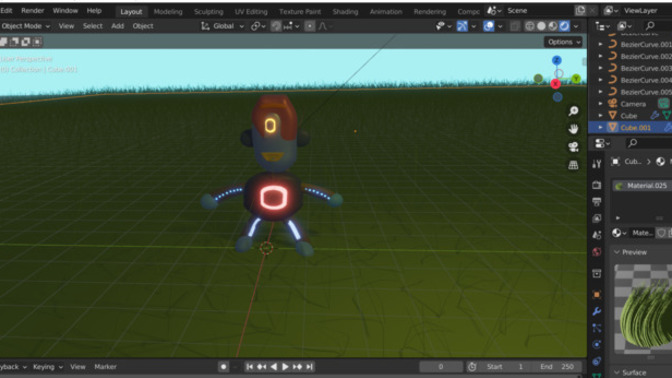This screenshot has width=672, height=378.
Task: Play the animation forward
Action: tap(285, 367)
